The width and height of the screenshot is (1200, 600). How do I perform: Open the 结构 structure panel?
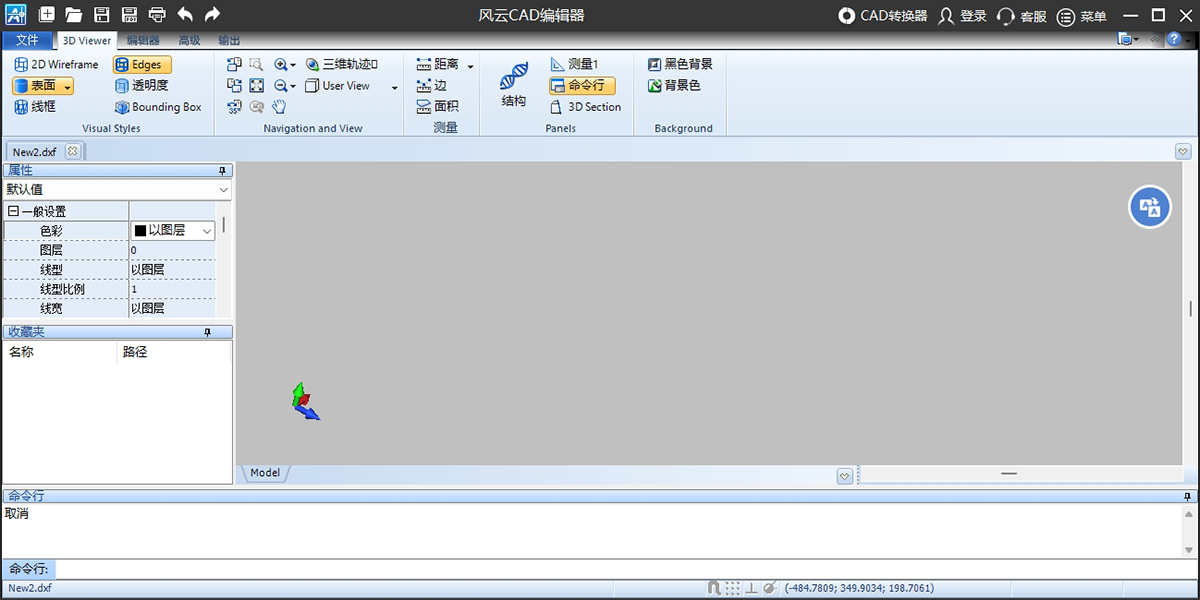coord(514,84)
